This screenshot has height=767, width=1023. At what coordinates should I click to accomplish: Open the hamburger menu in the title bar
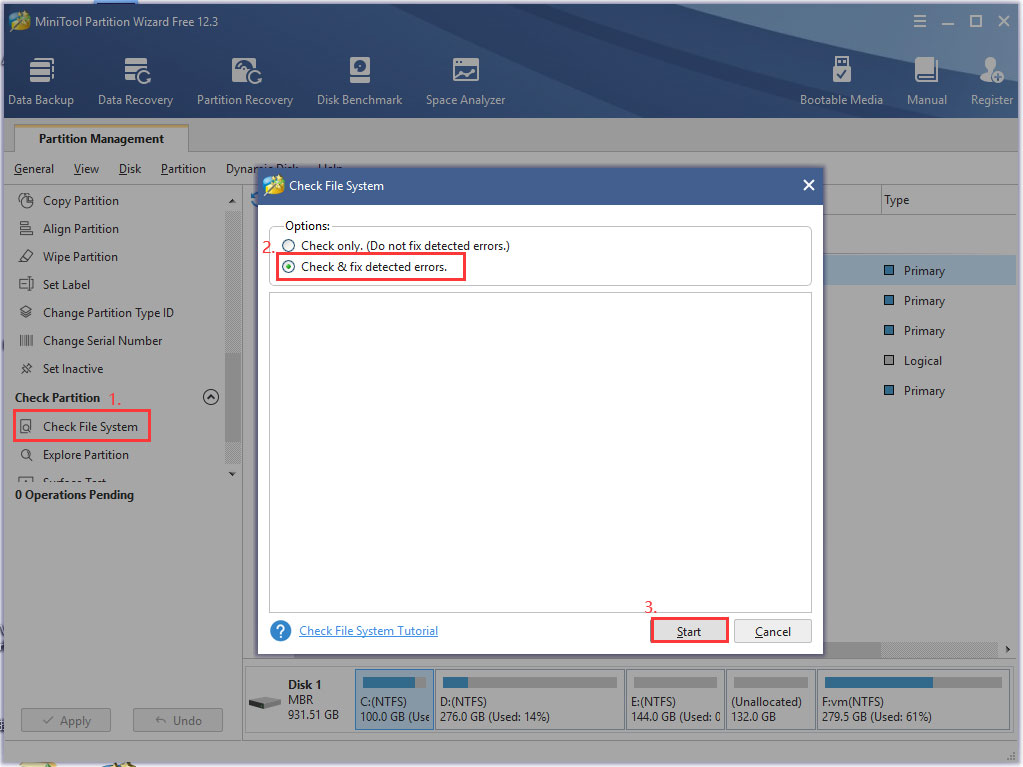(x=920, y=22)
